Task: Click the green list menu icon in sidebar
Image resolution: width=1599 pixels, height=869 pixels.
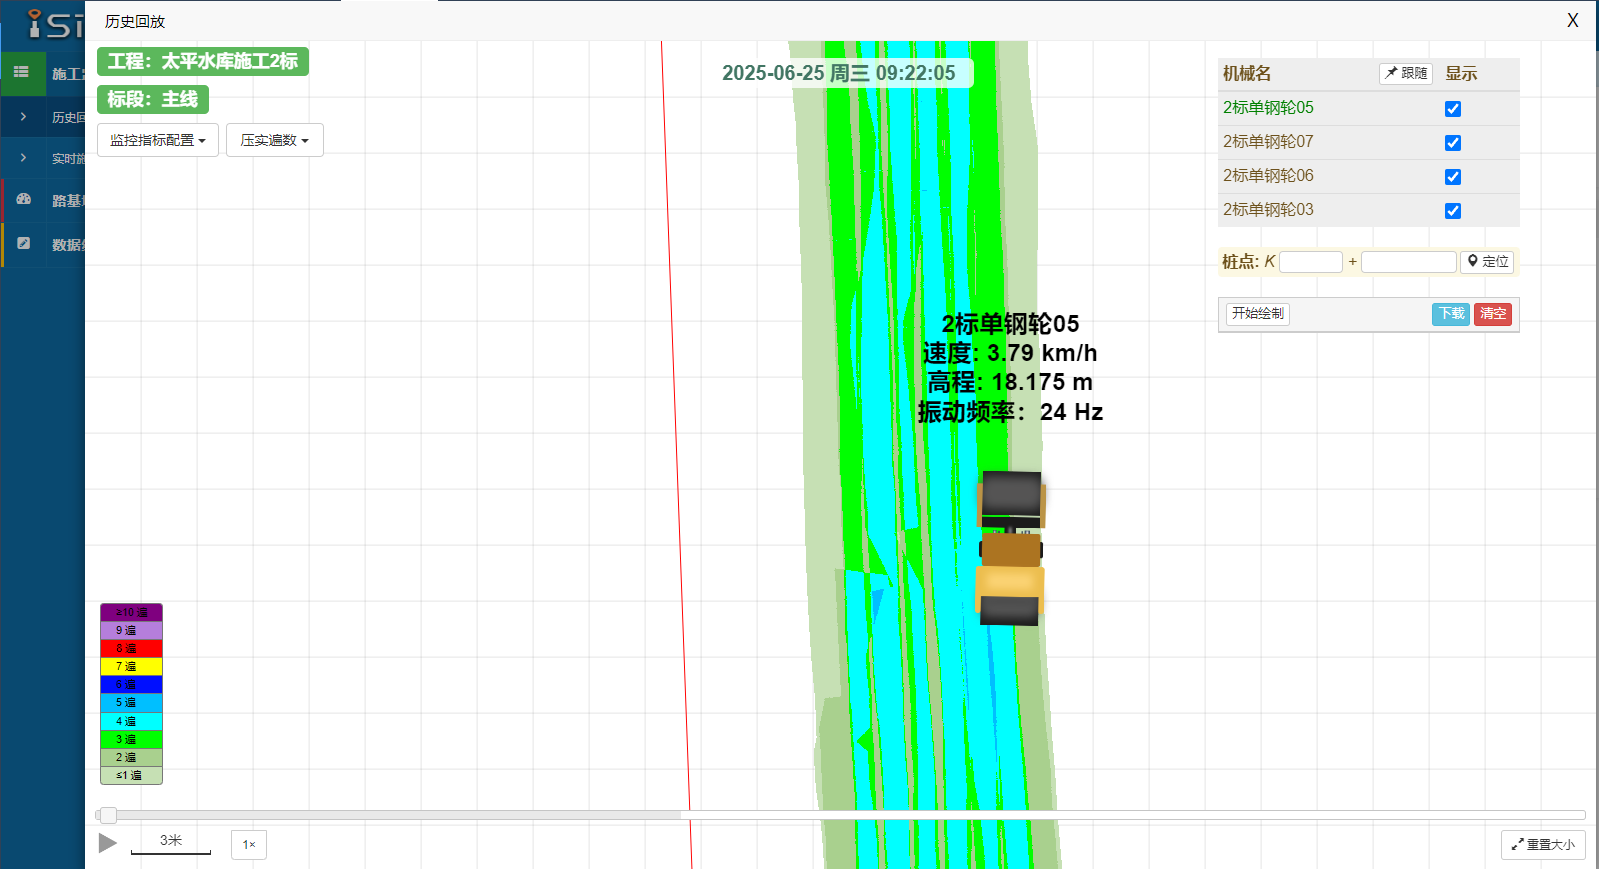Action: 21,72
